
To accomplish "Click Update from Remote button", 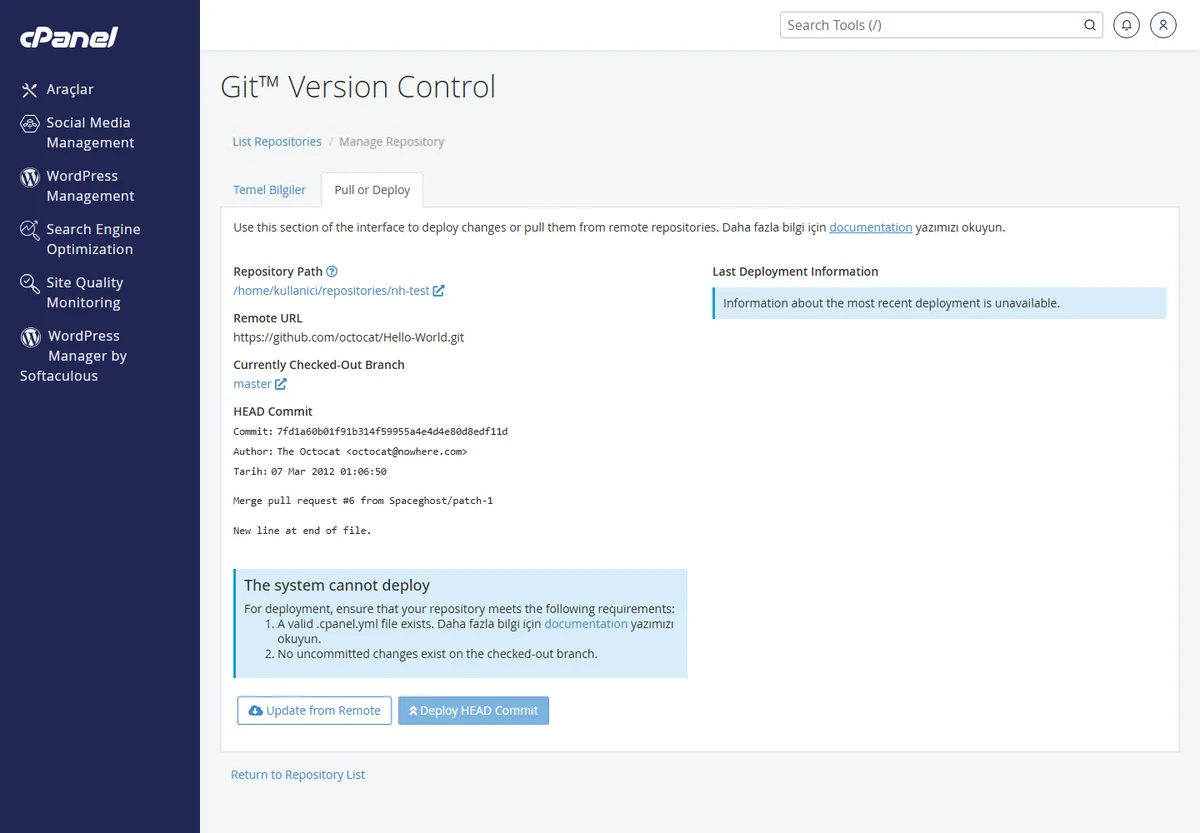I will (314, 710).
